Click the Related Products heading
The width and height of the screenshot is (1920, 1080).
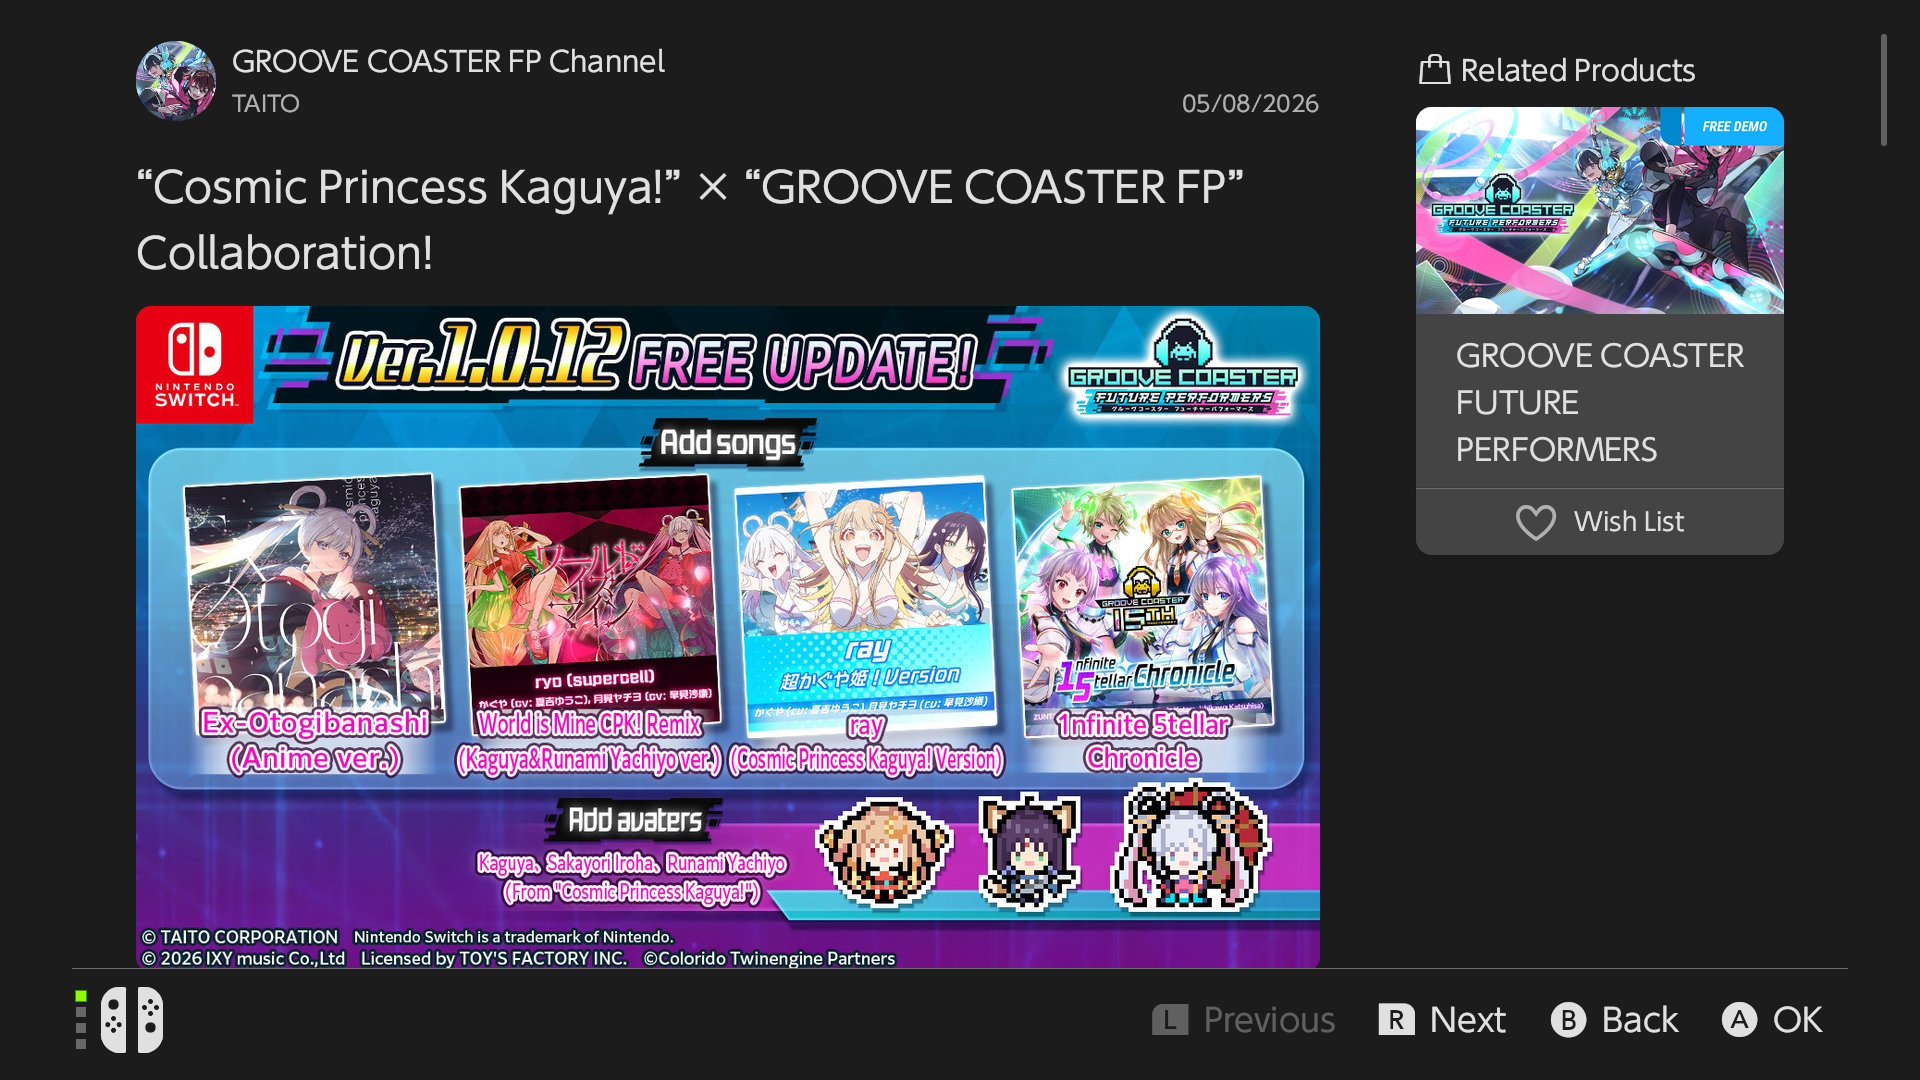[1578, 70]
